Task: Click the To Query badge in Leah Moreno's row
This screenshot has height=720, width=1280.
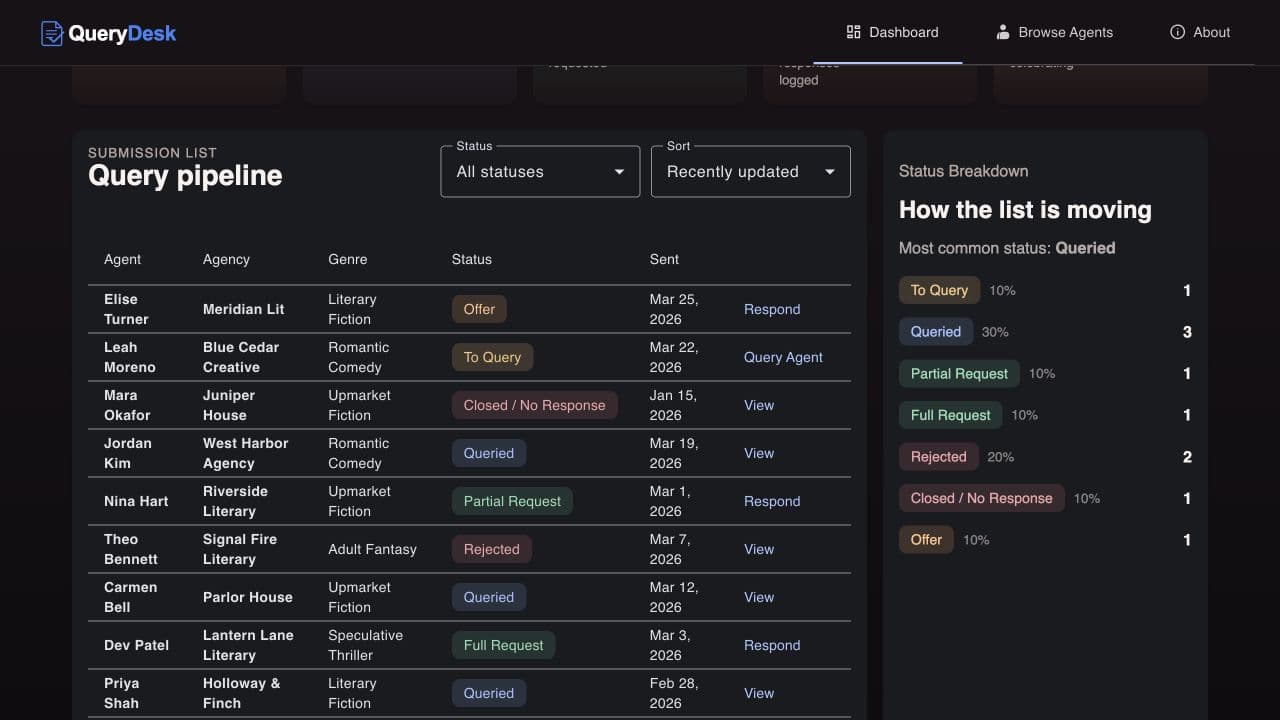Action: coord(492,357)
